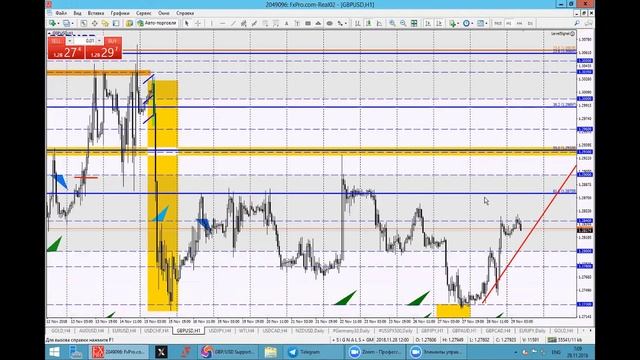Increase volume with right dropdown arrow

tap(100, 41)
